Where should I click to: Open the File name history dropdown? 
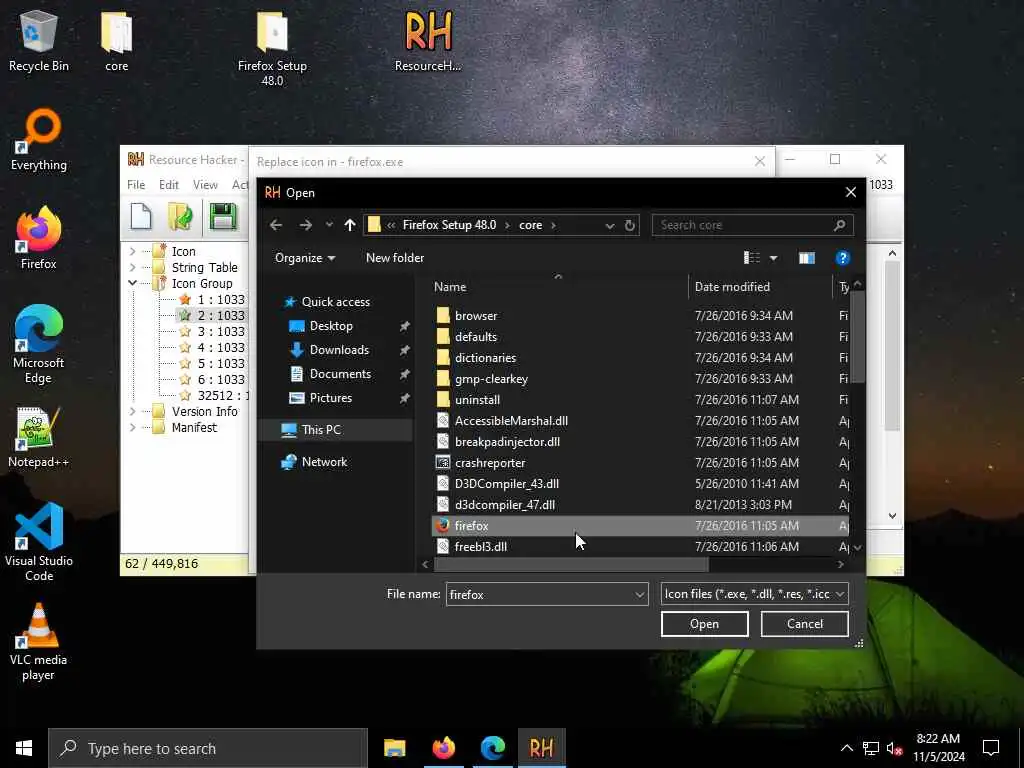pos(639,594)
